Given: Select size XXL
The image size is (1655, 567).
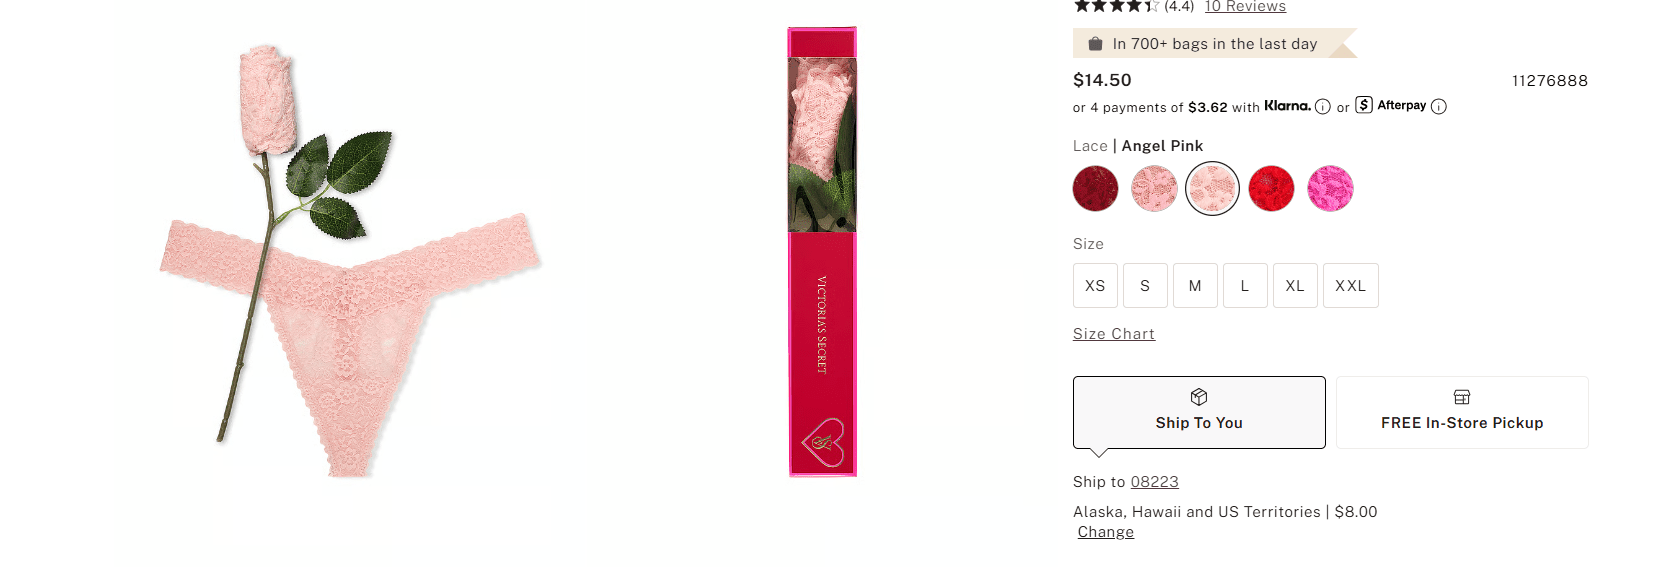Looking at the screenshot, I should click(x=1351, y=286).
